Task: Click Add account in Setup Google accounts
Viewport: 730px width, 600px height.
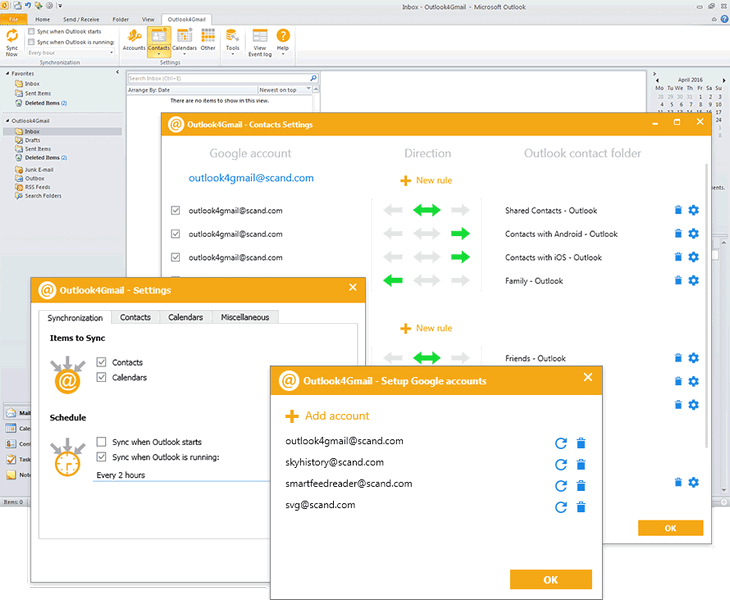Action: [327, 416]
